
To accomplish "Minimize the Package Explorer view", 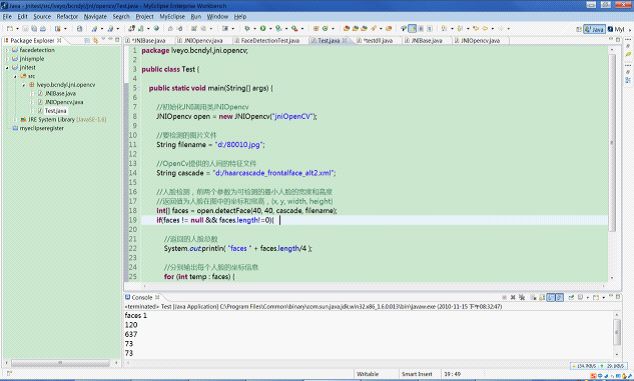I will pyautogui.click(x=110, y=39).
